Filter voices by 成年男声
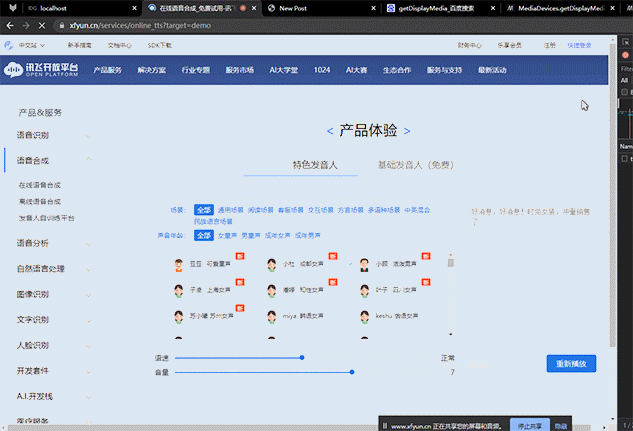Image resolution: width=633 pixels, height=431 pixels. point(308,235)
